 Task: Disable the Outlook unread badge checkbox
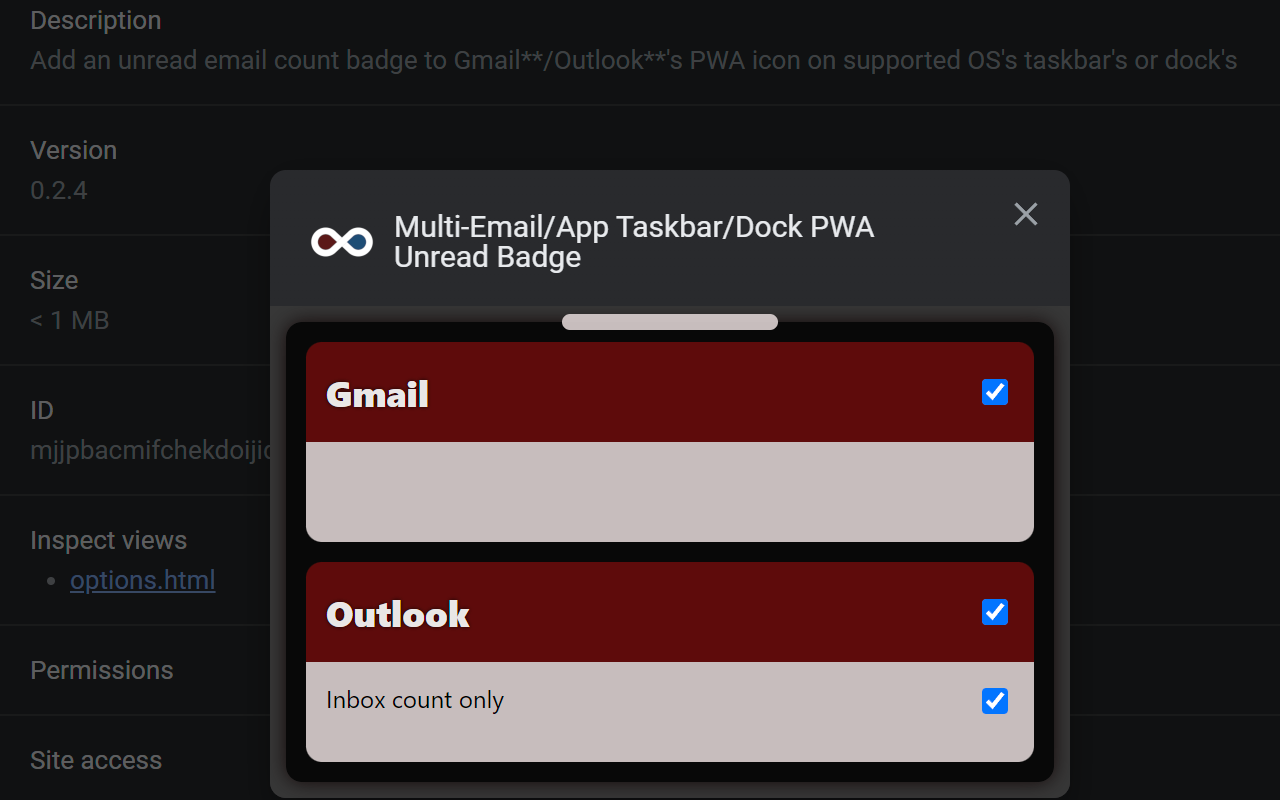coord(994,612)
